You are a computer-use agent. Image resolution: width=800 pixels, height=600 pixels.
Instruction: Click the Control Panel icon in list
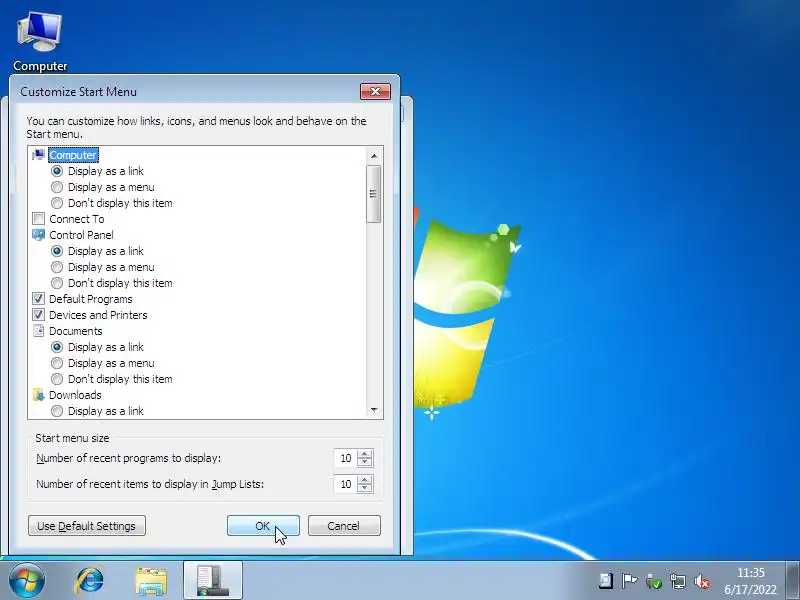click(x=38, y=235)
